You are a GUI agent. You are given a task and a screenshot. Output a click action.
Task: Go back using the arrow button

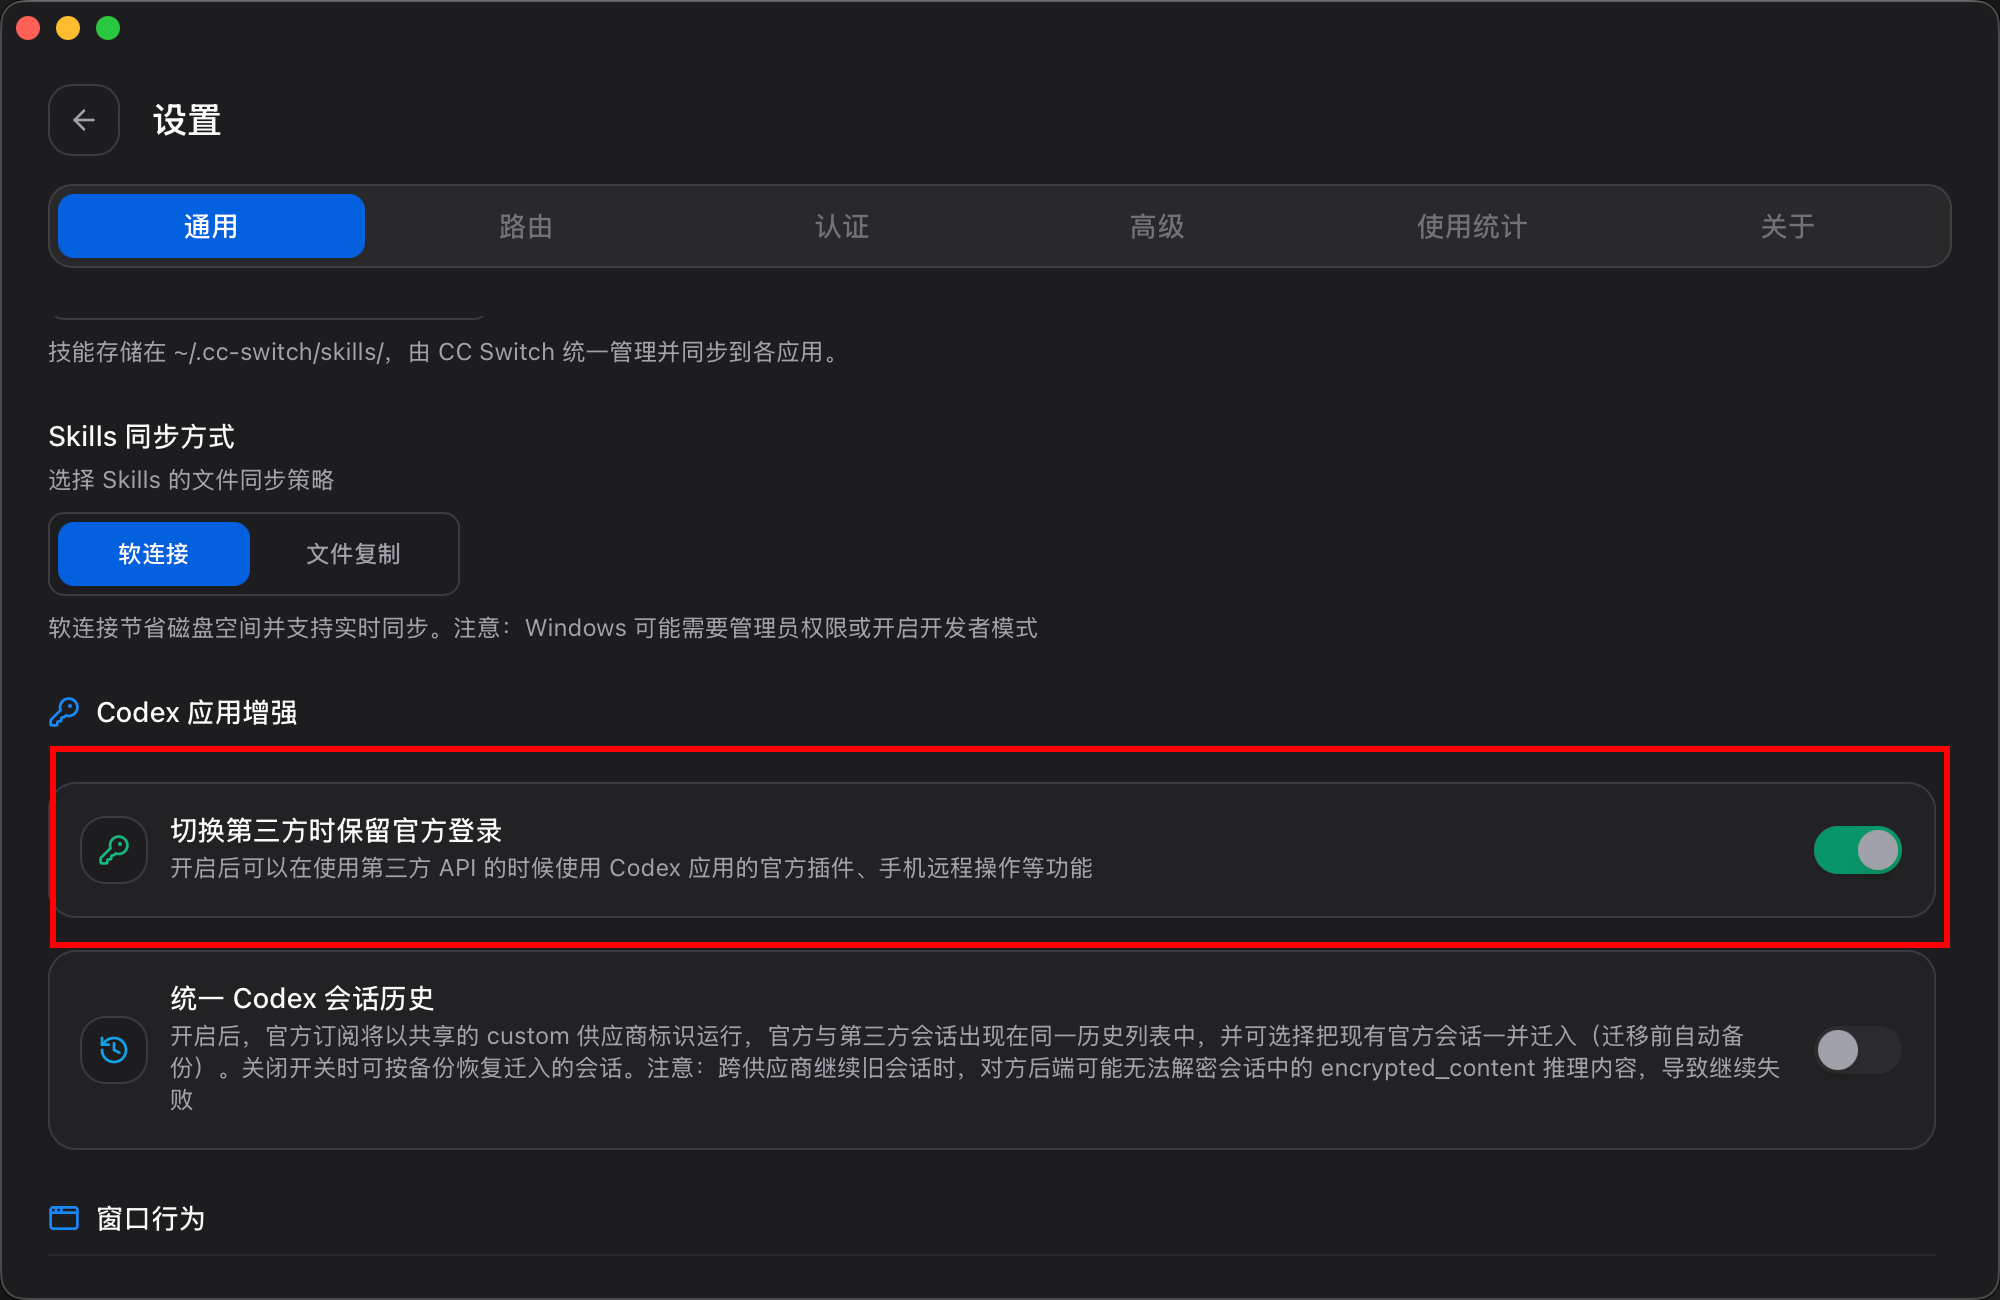pos(84,120)
